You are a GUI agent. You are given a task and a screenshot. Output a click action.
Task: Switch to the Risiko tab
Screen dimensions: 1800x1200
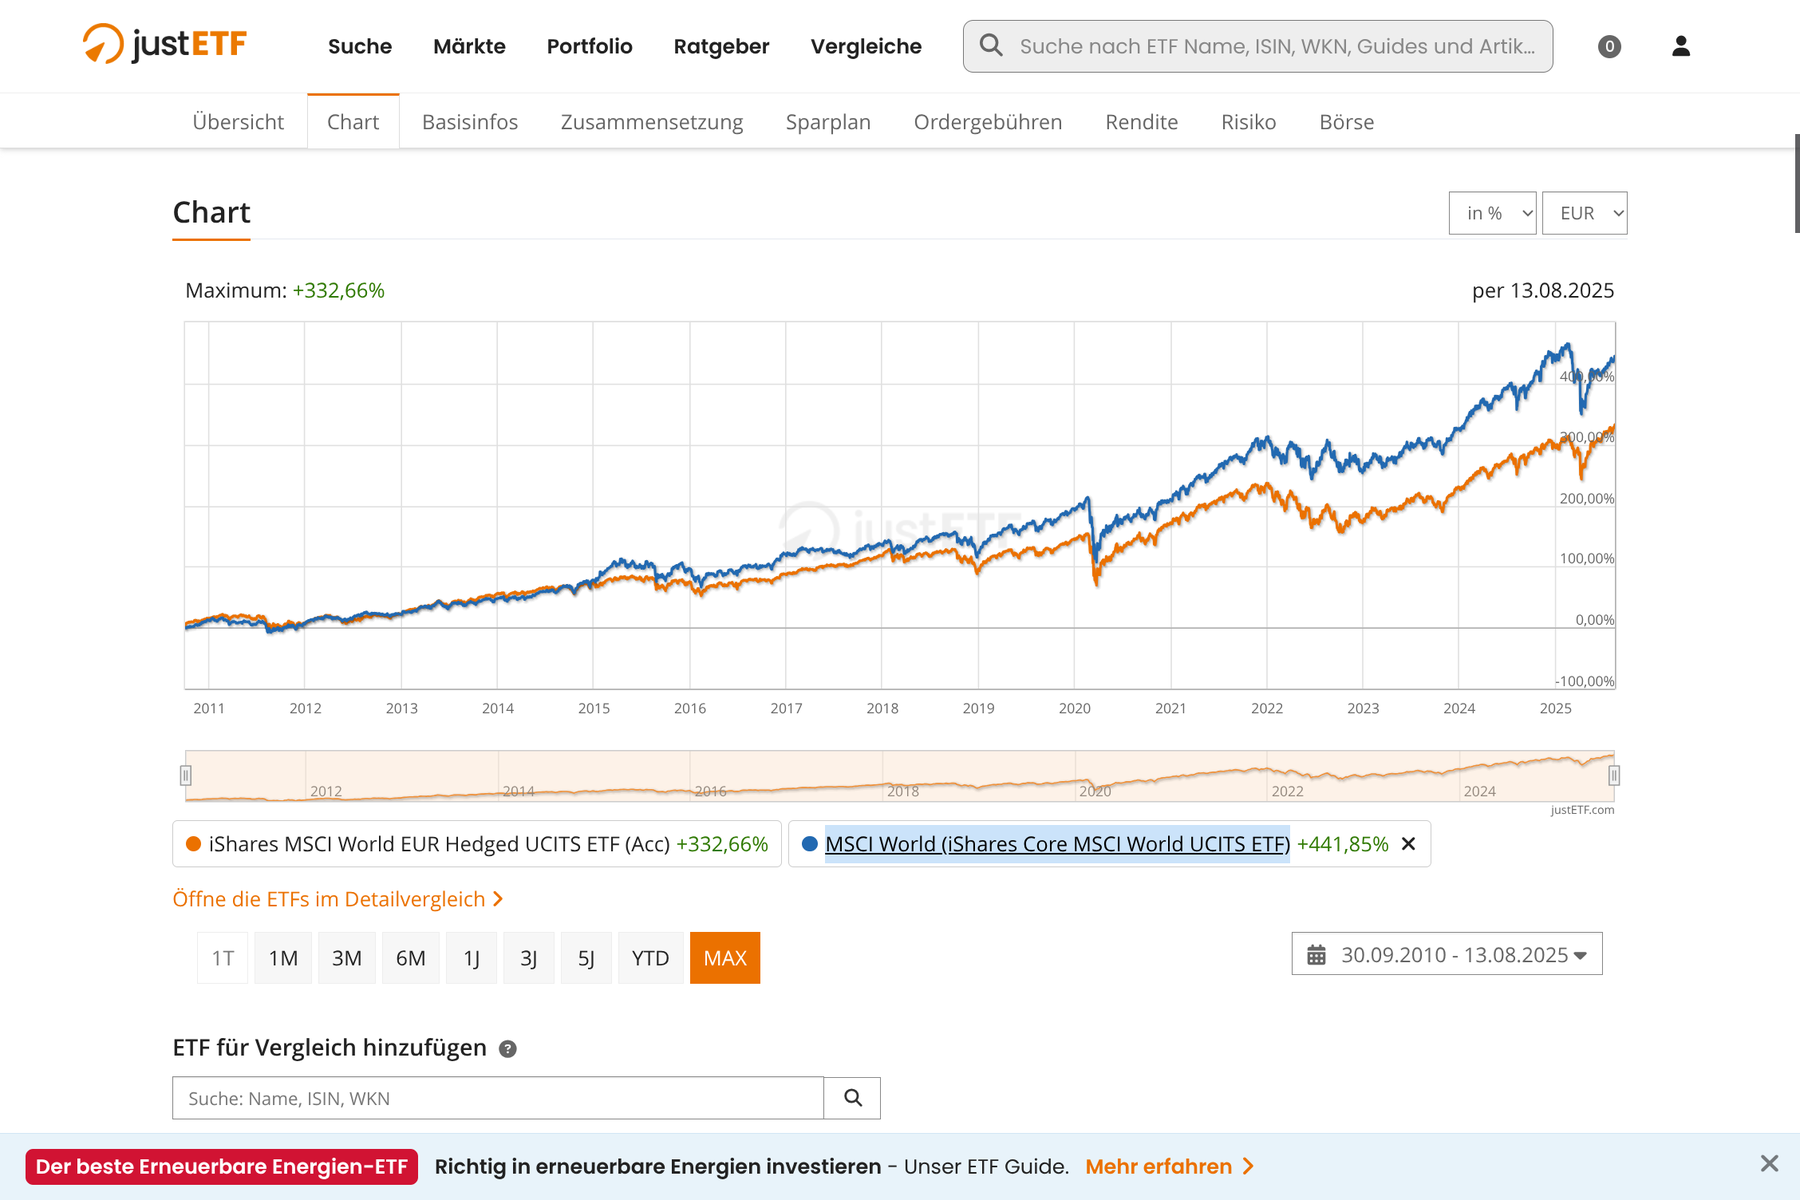pos(1248,122)
